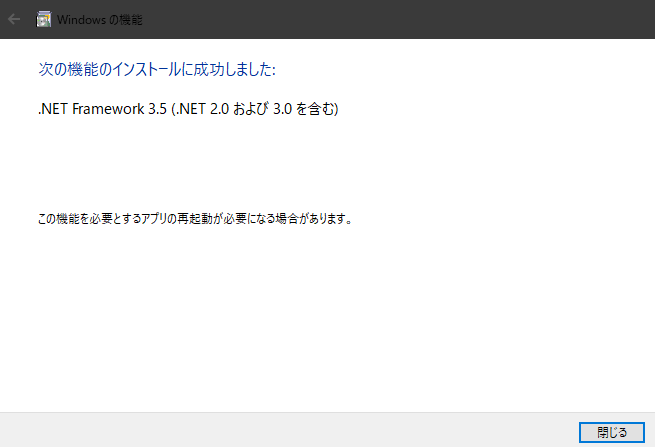Click the "3.5" version number text
This screenshot has width=655, height=447.
157,109
